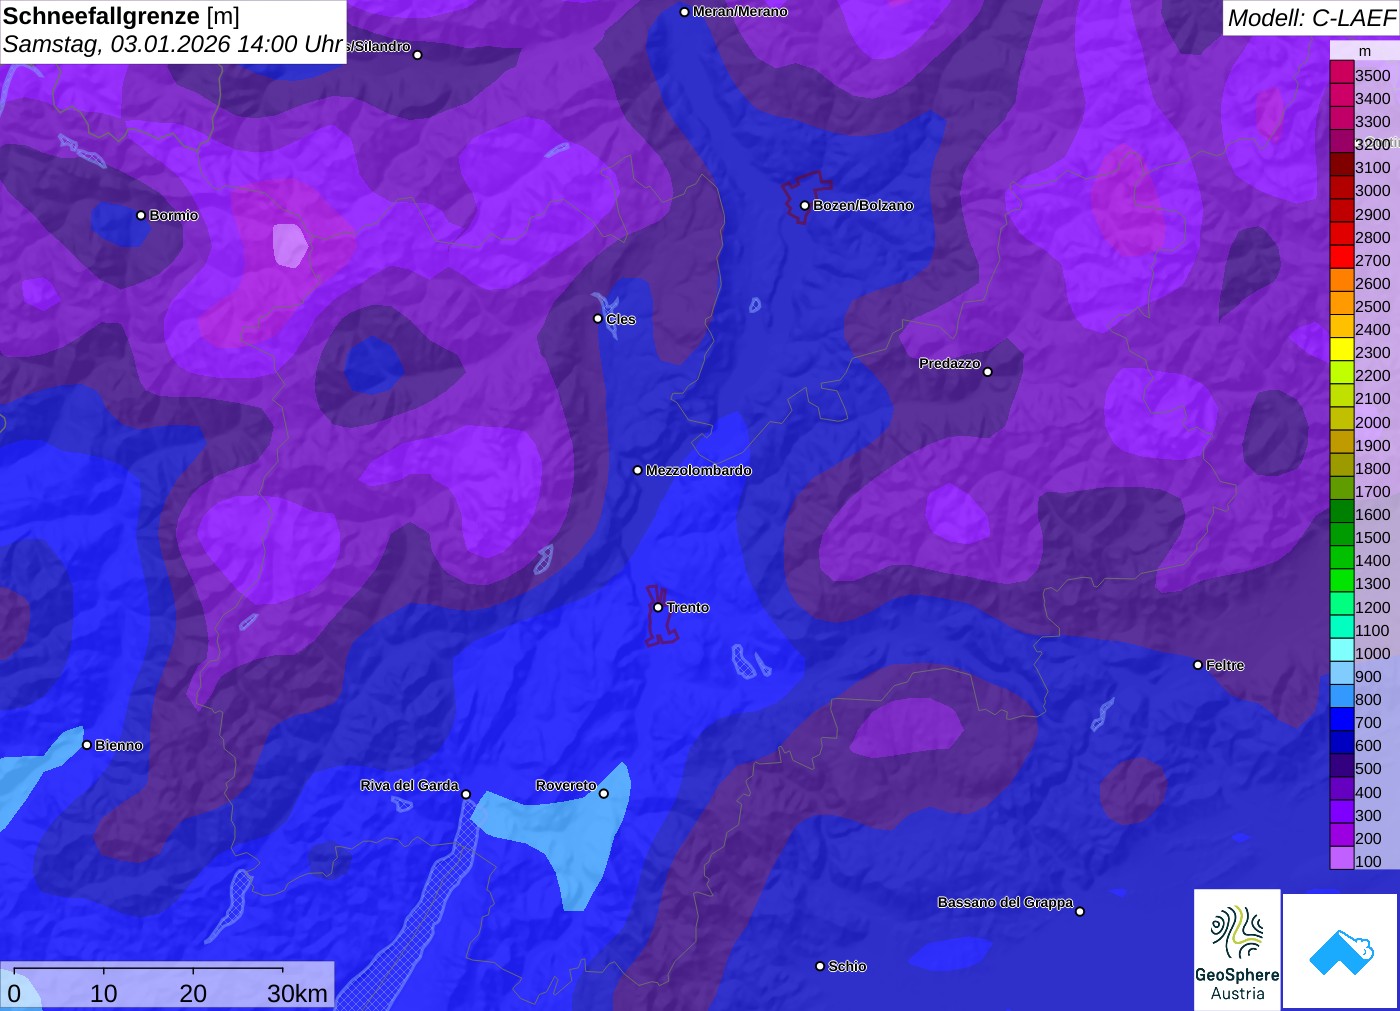Click the Riva del Garda label

click(x=410, y=786)
